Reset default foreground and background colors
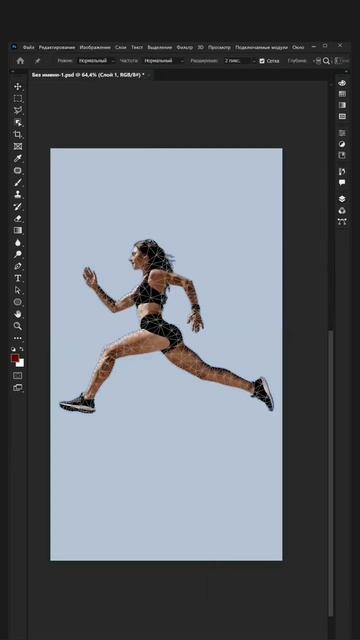 tap(13, 349)
